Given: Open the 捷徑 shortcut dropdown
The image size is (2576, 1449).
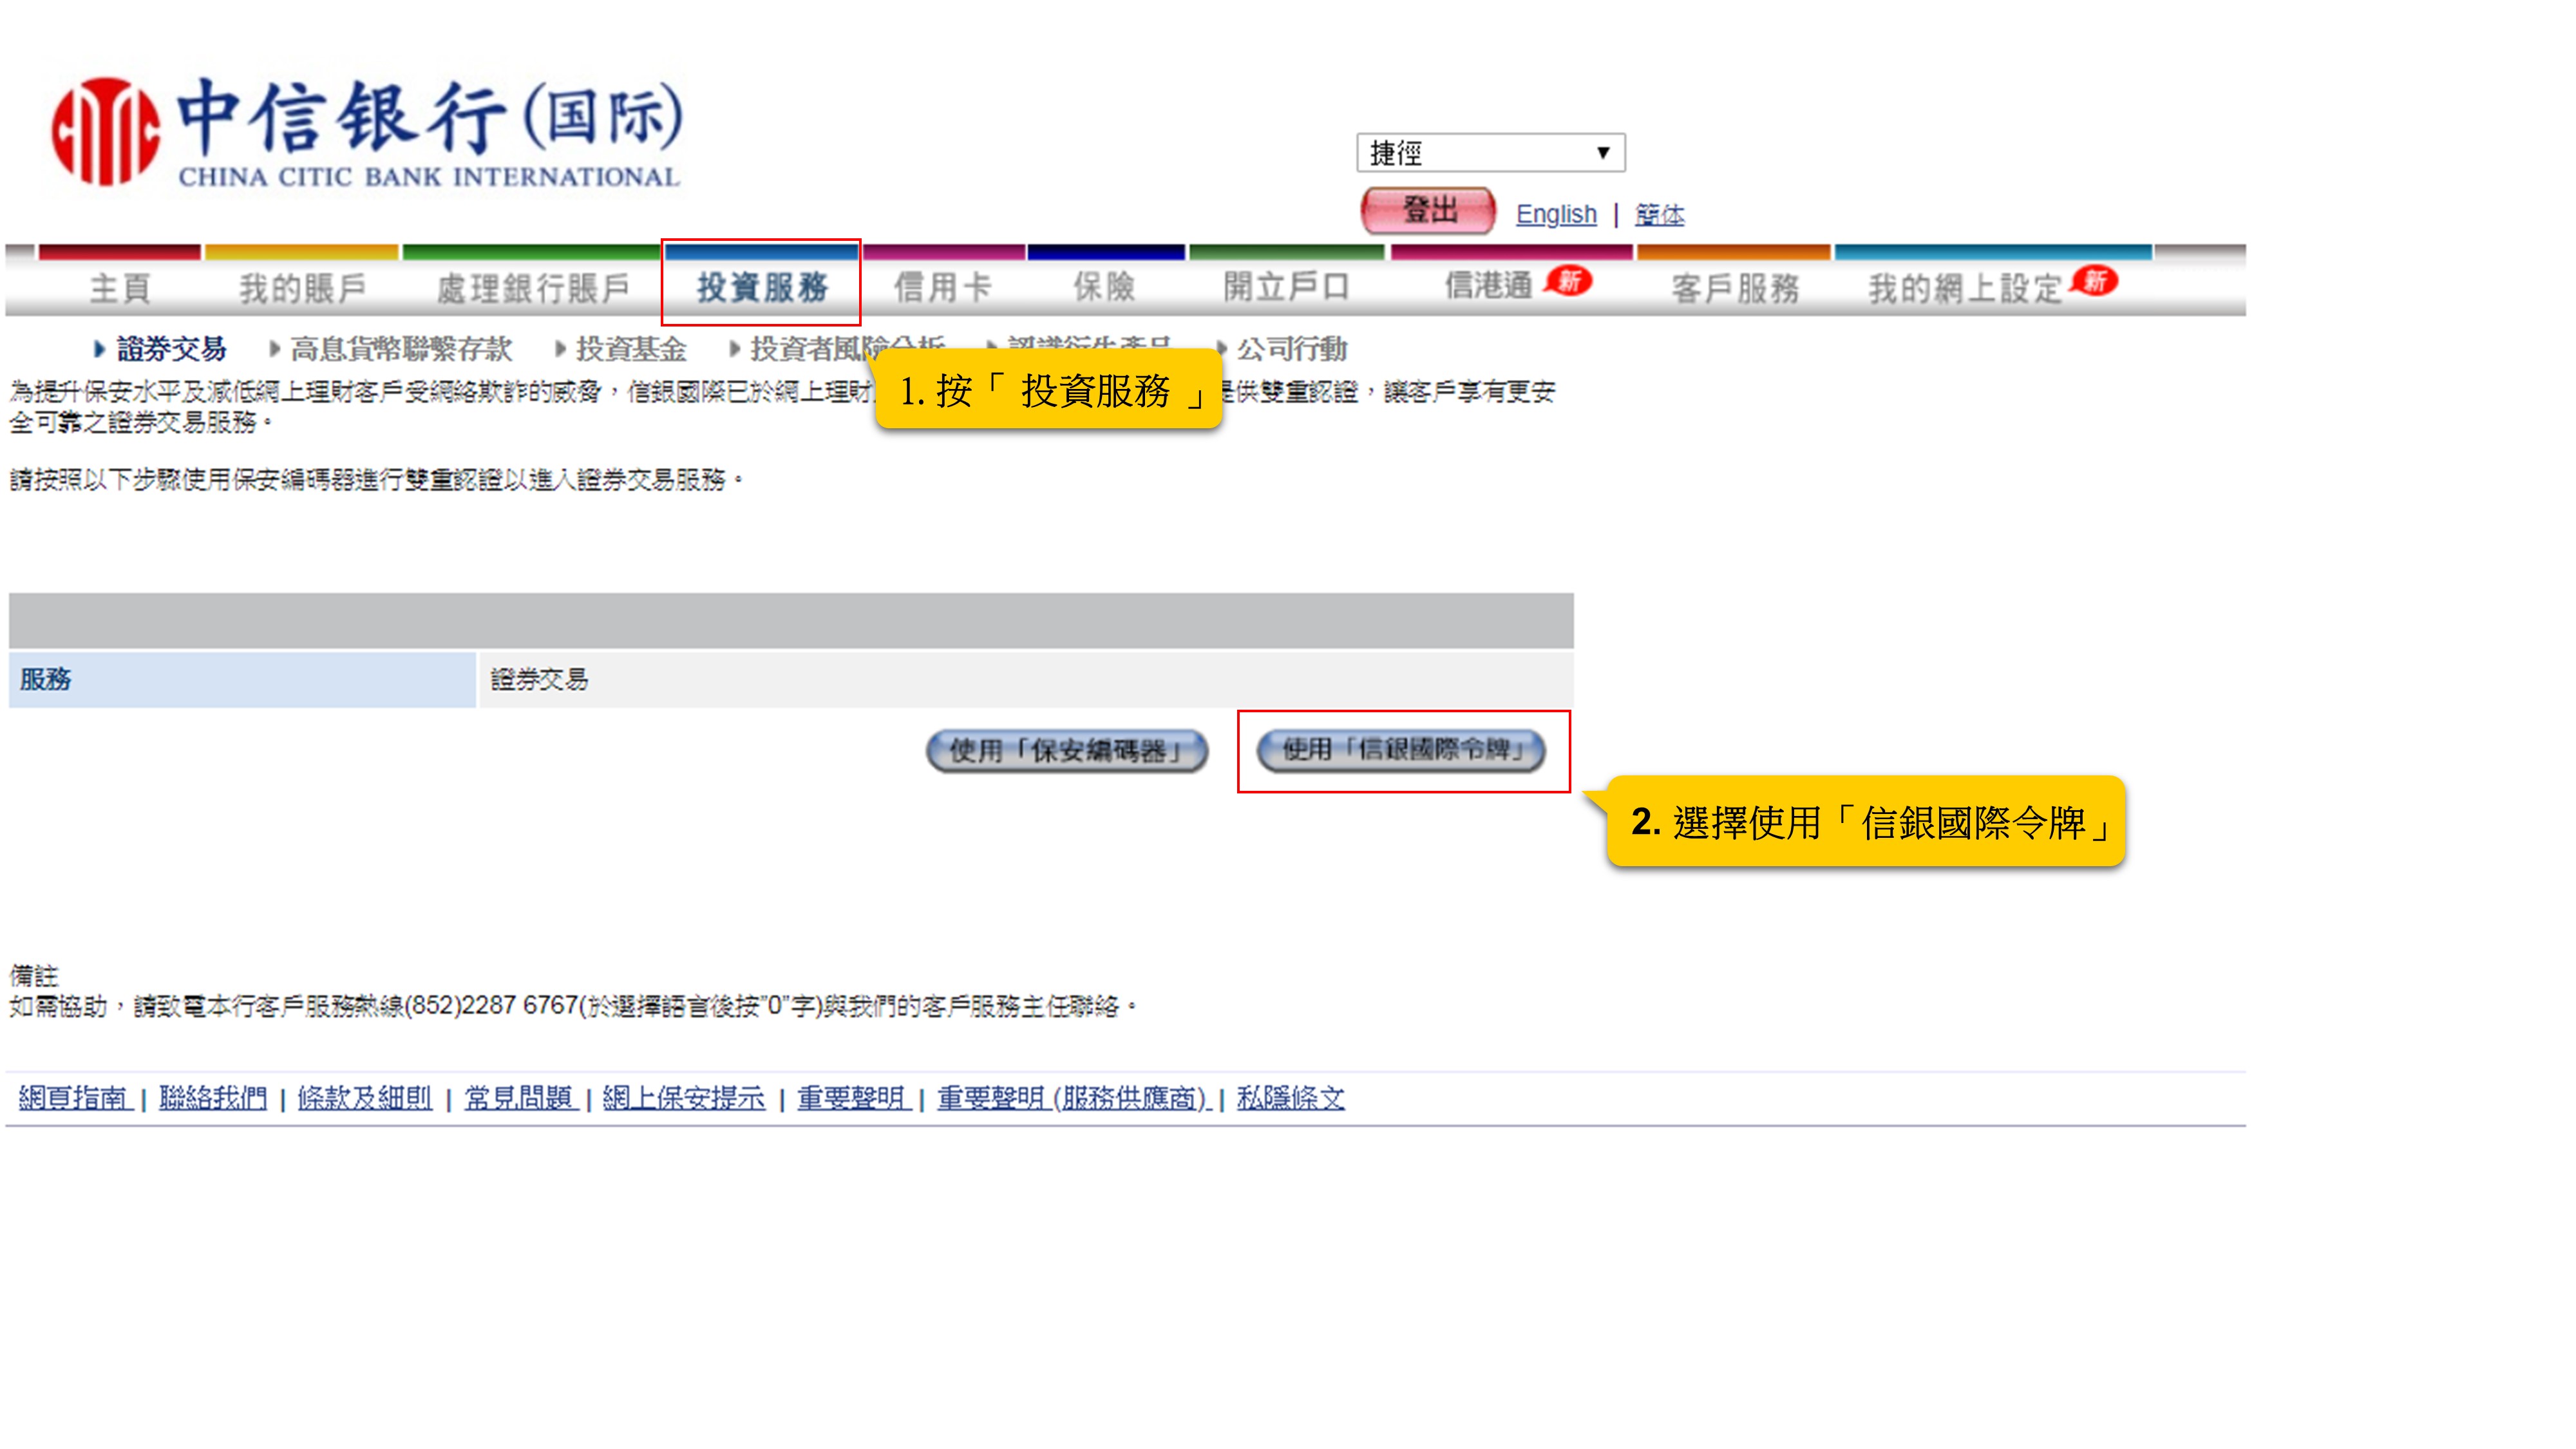Looking at the screenshot, I should tap(1490, 153).
